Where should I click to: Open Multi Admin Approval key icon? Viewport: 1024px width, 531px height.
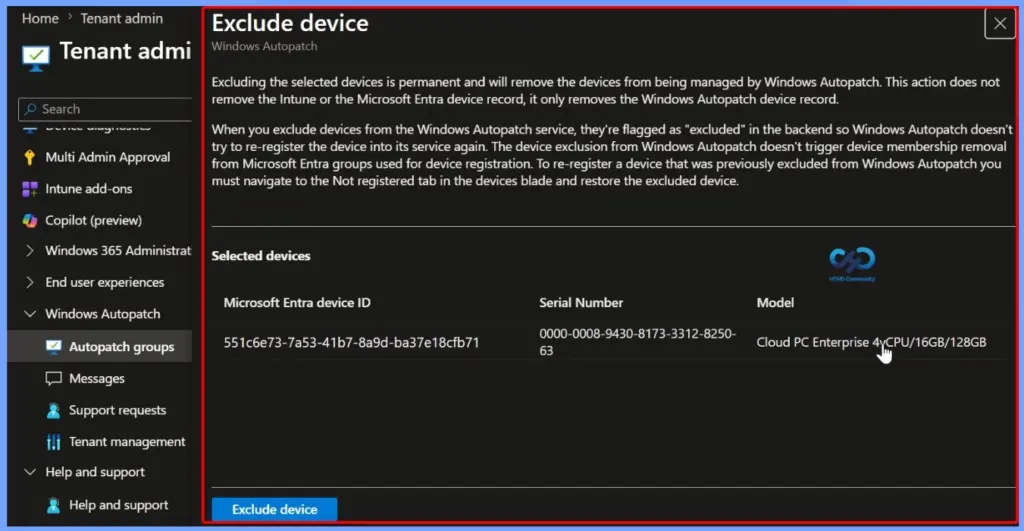pos(29,157)
